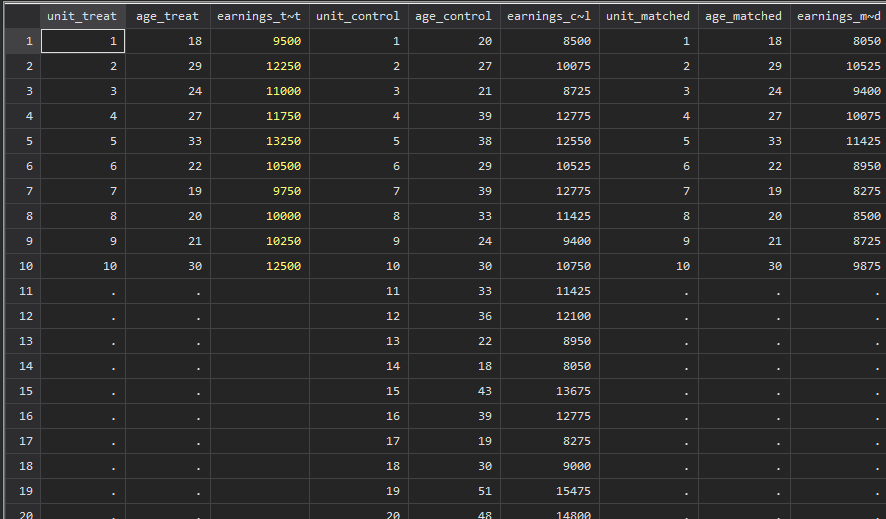Screen dimensions: 886x519
Task: Click the unit_matched column header
Action: [x=648, y=16]
